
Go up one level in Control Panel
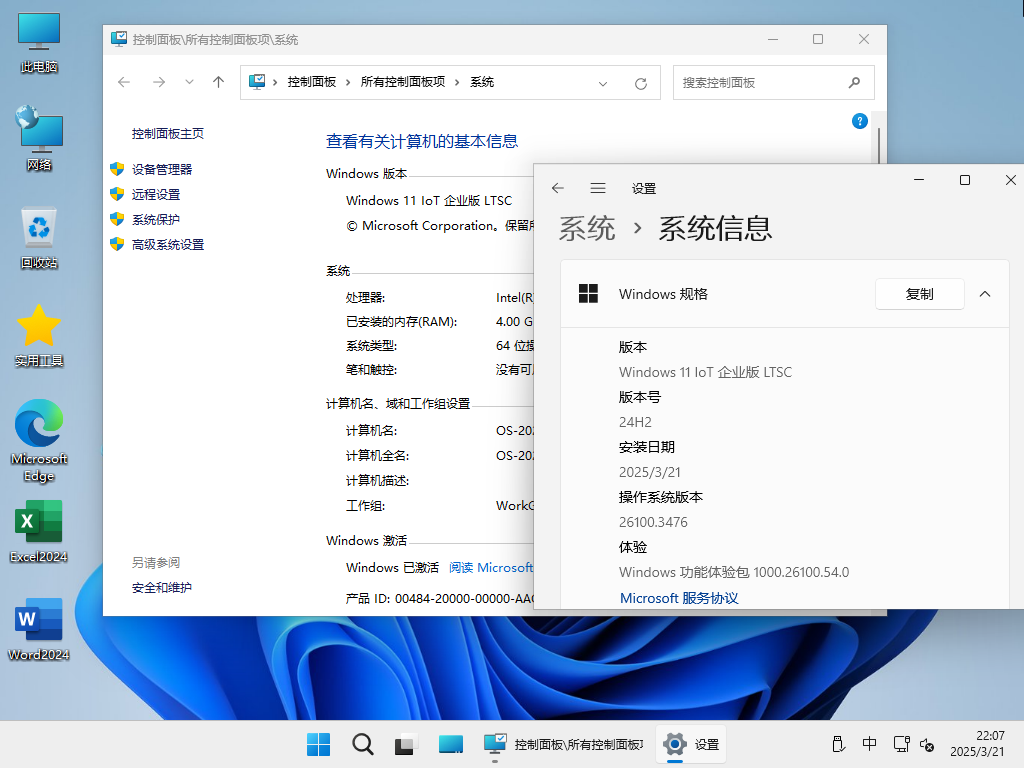point(218,82)
